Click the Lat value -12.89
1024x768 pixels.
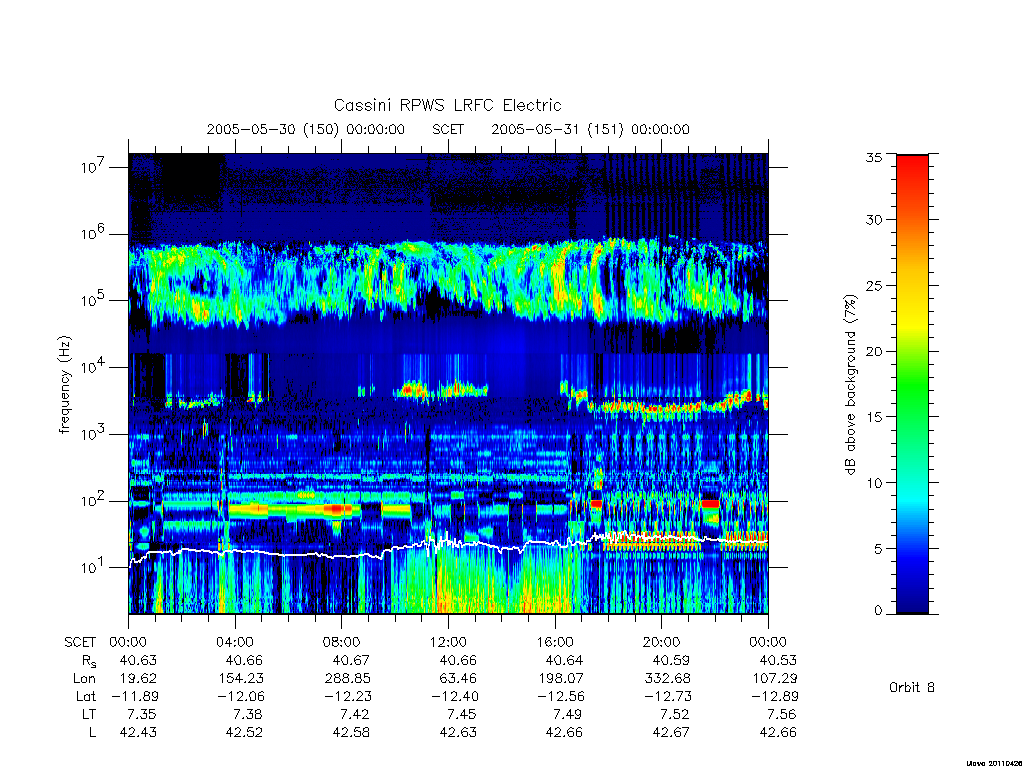pos(775,696)
